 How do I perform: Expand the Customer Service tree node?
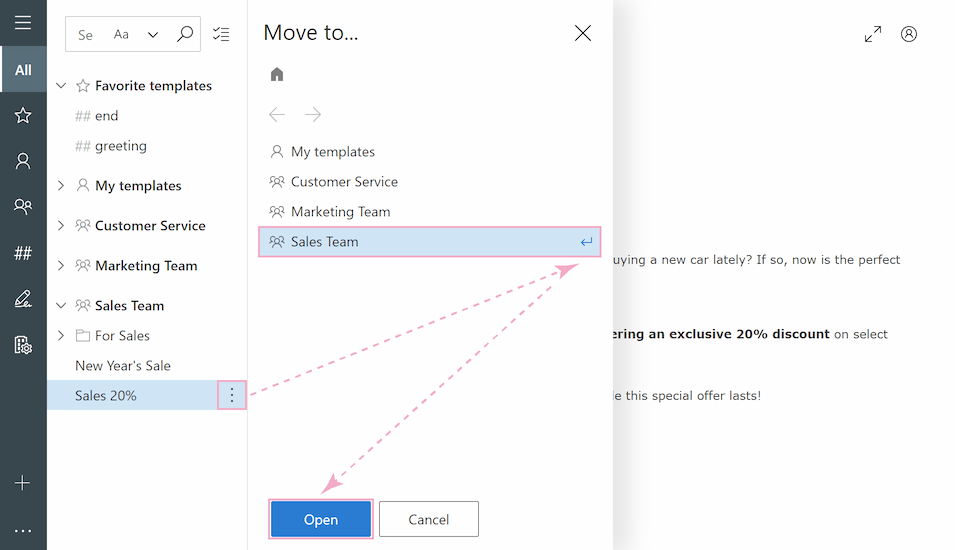pyautogui.click(x=61, y=225)
